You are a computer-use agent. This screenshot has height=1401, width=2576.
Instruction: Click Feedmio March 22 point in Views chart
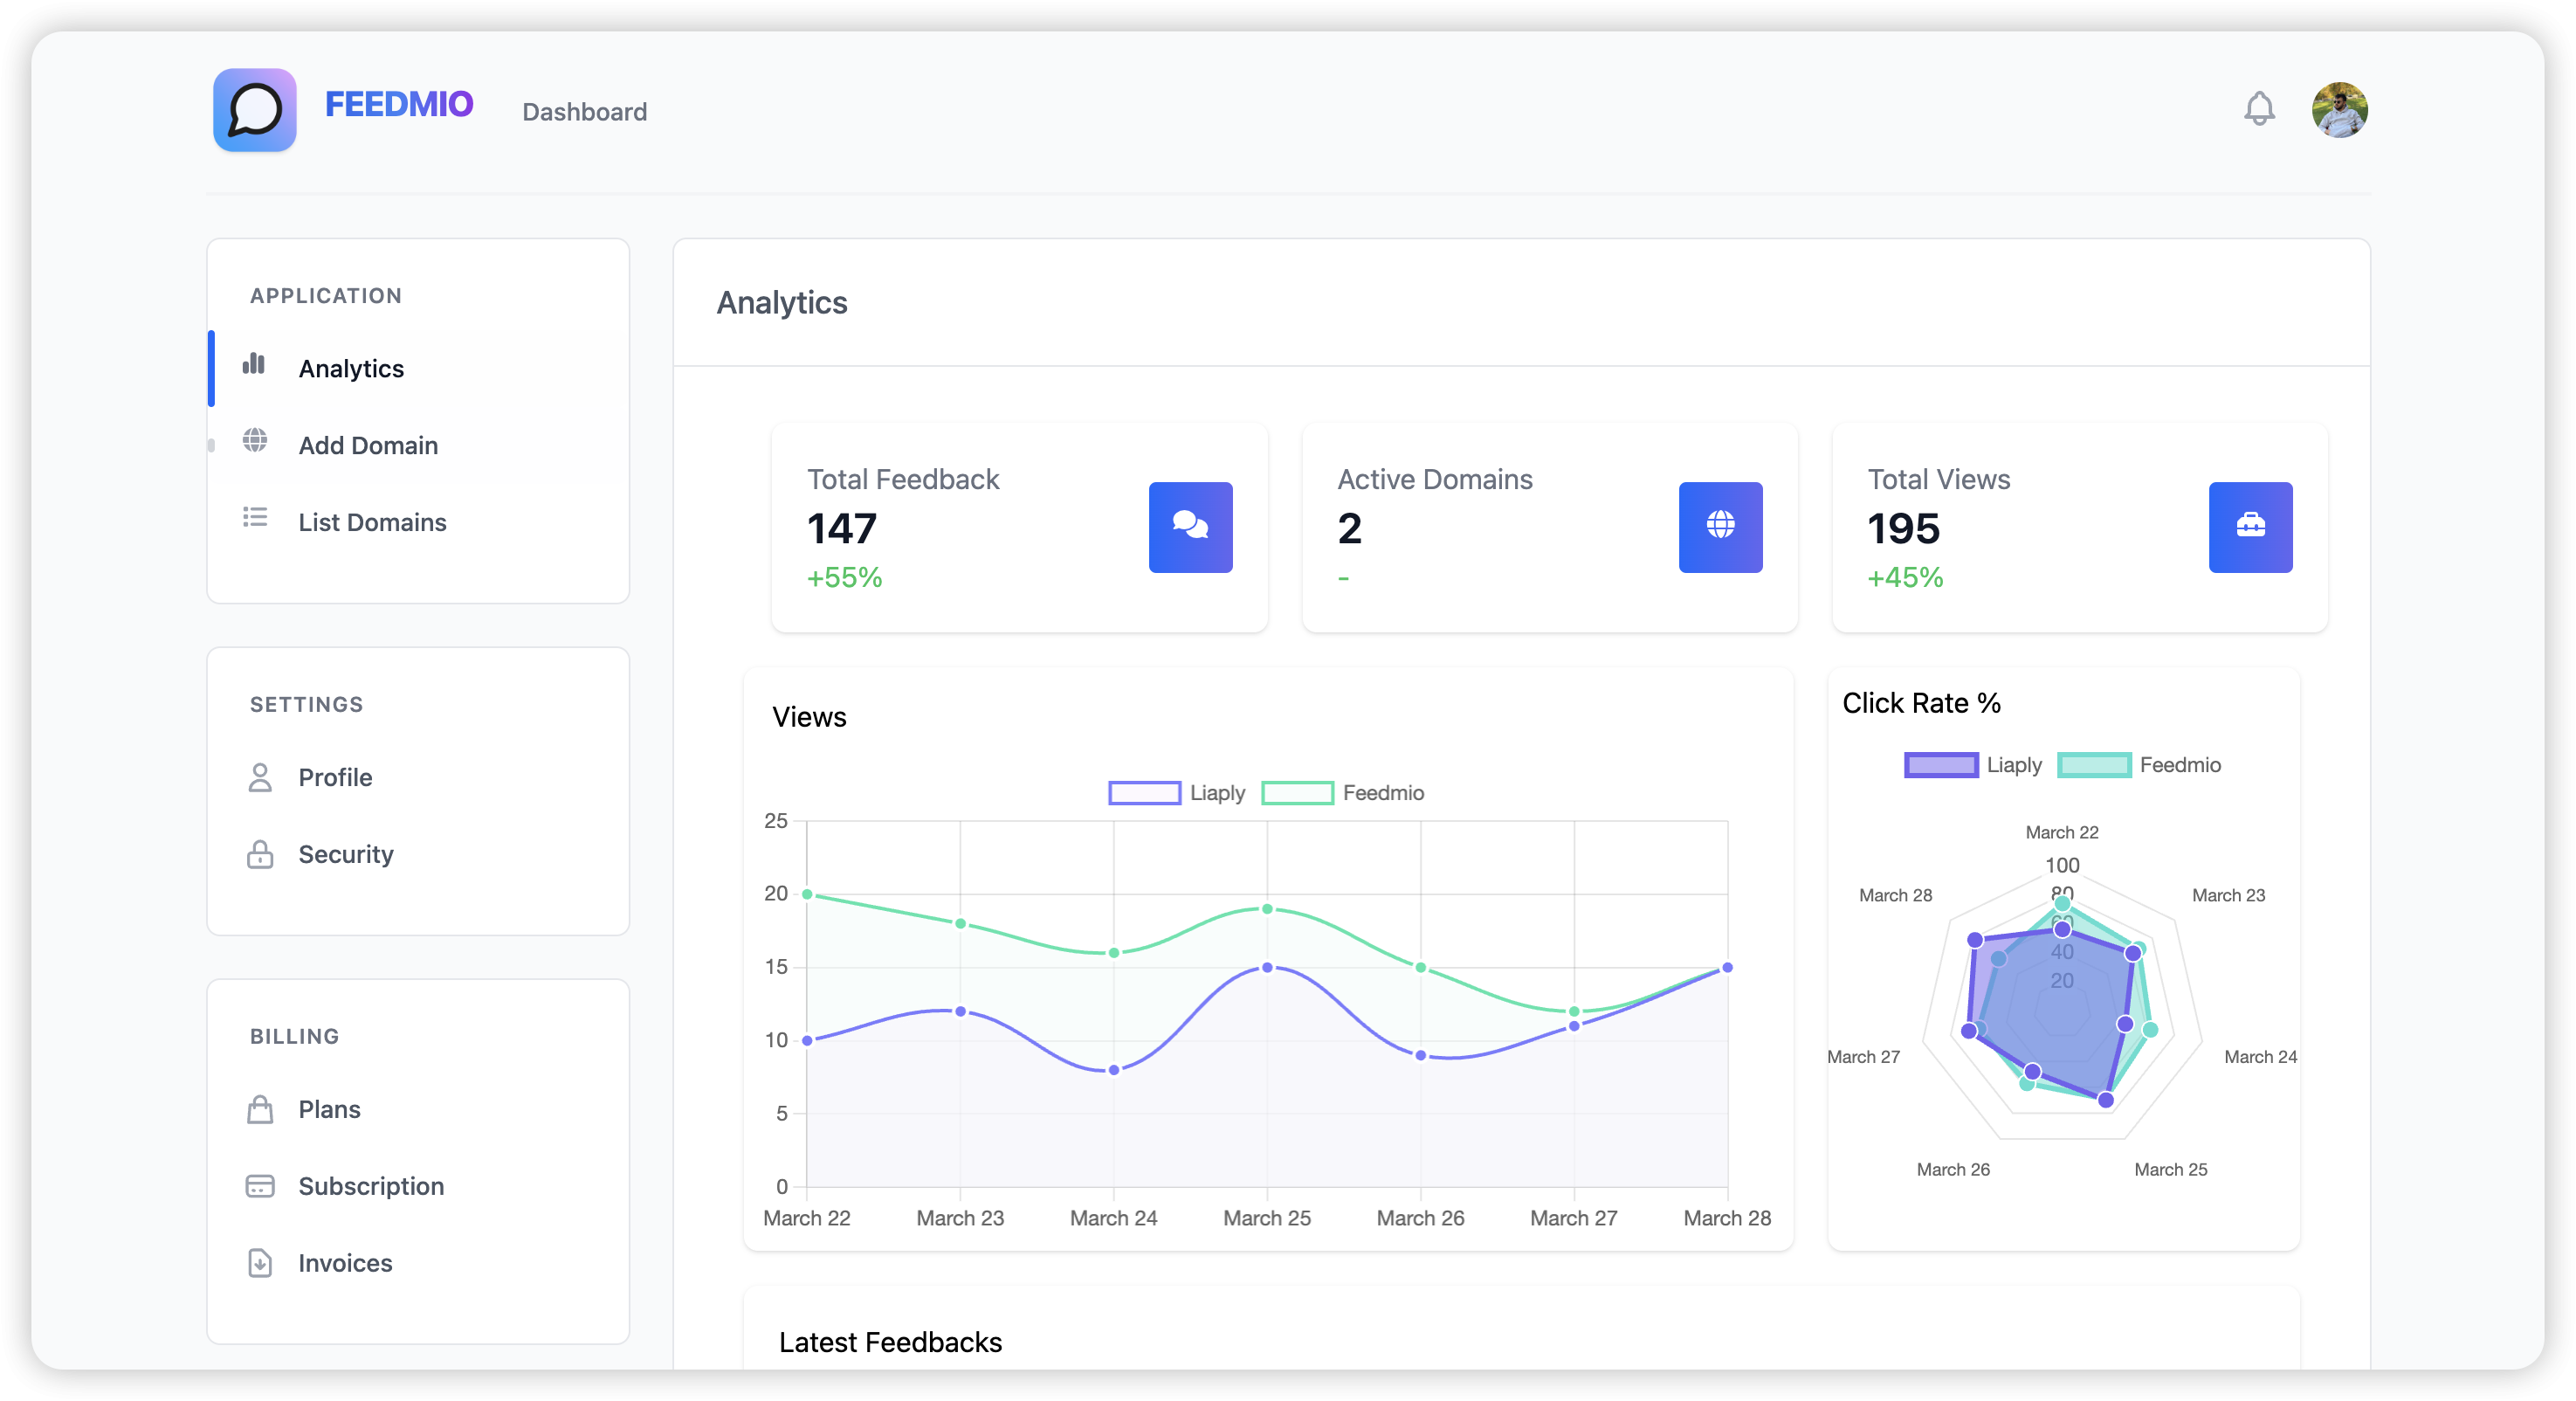[807, 894]
